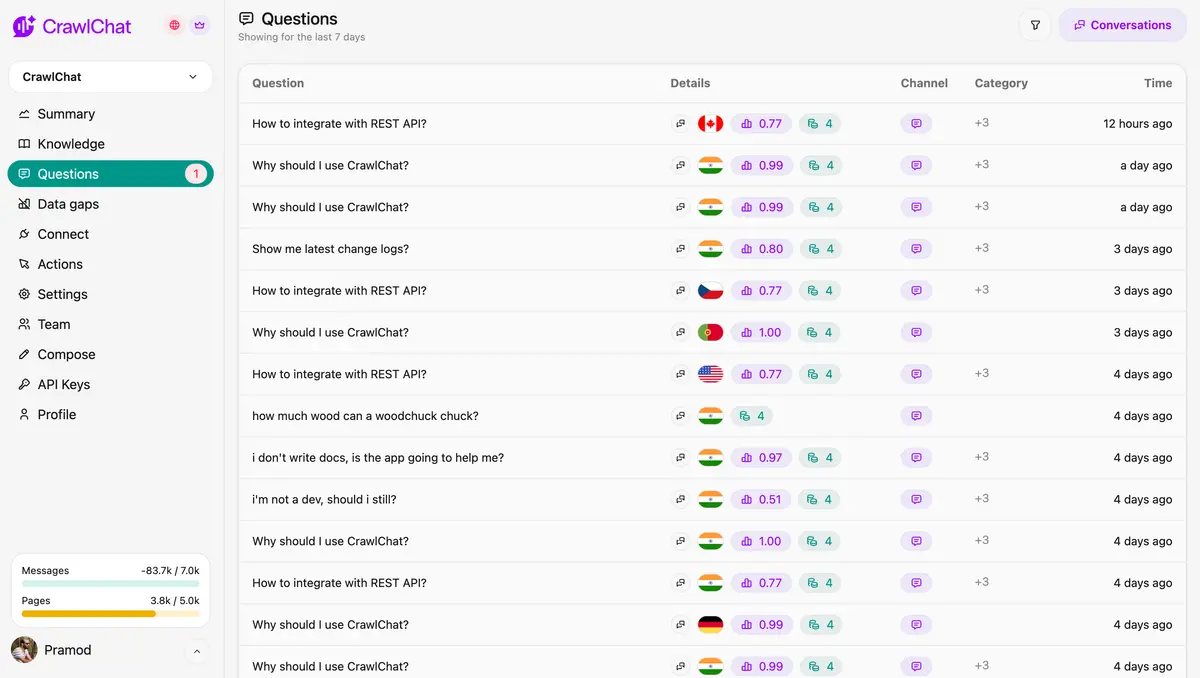Click the Questions icon in the page header
Viewport: 1200px width, 678px height.
click(245, 18)
